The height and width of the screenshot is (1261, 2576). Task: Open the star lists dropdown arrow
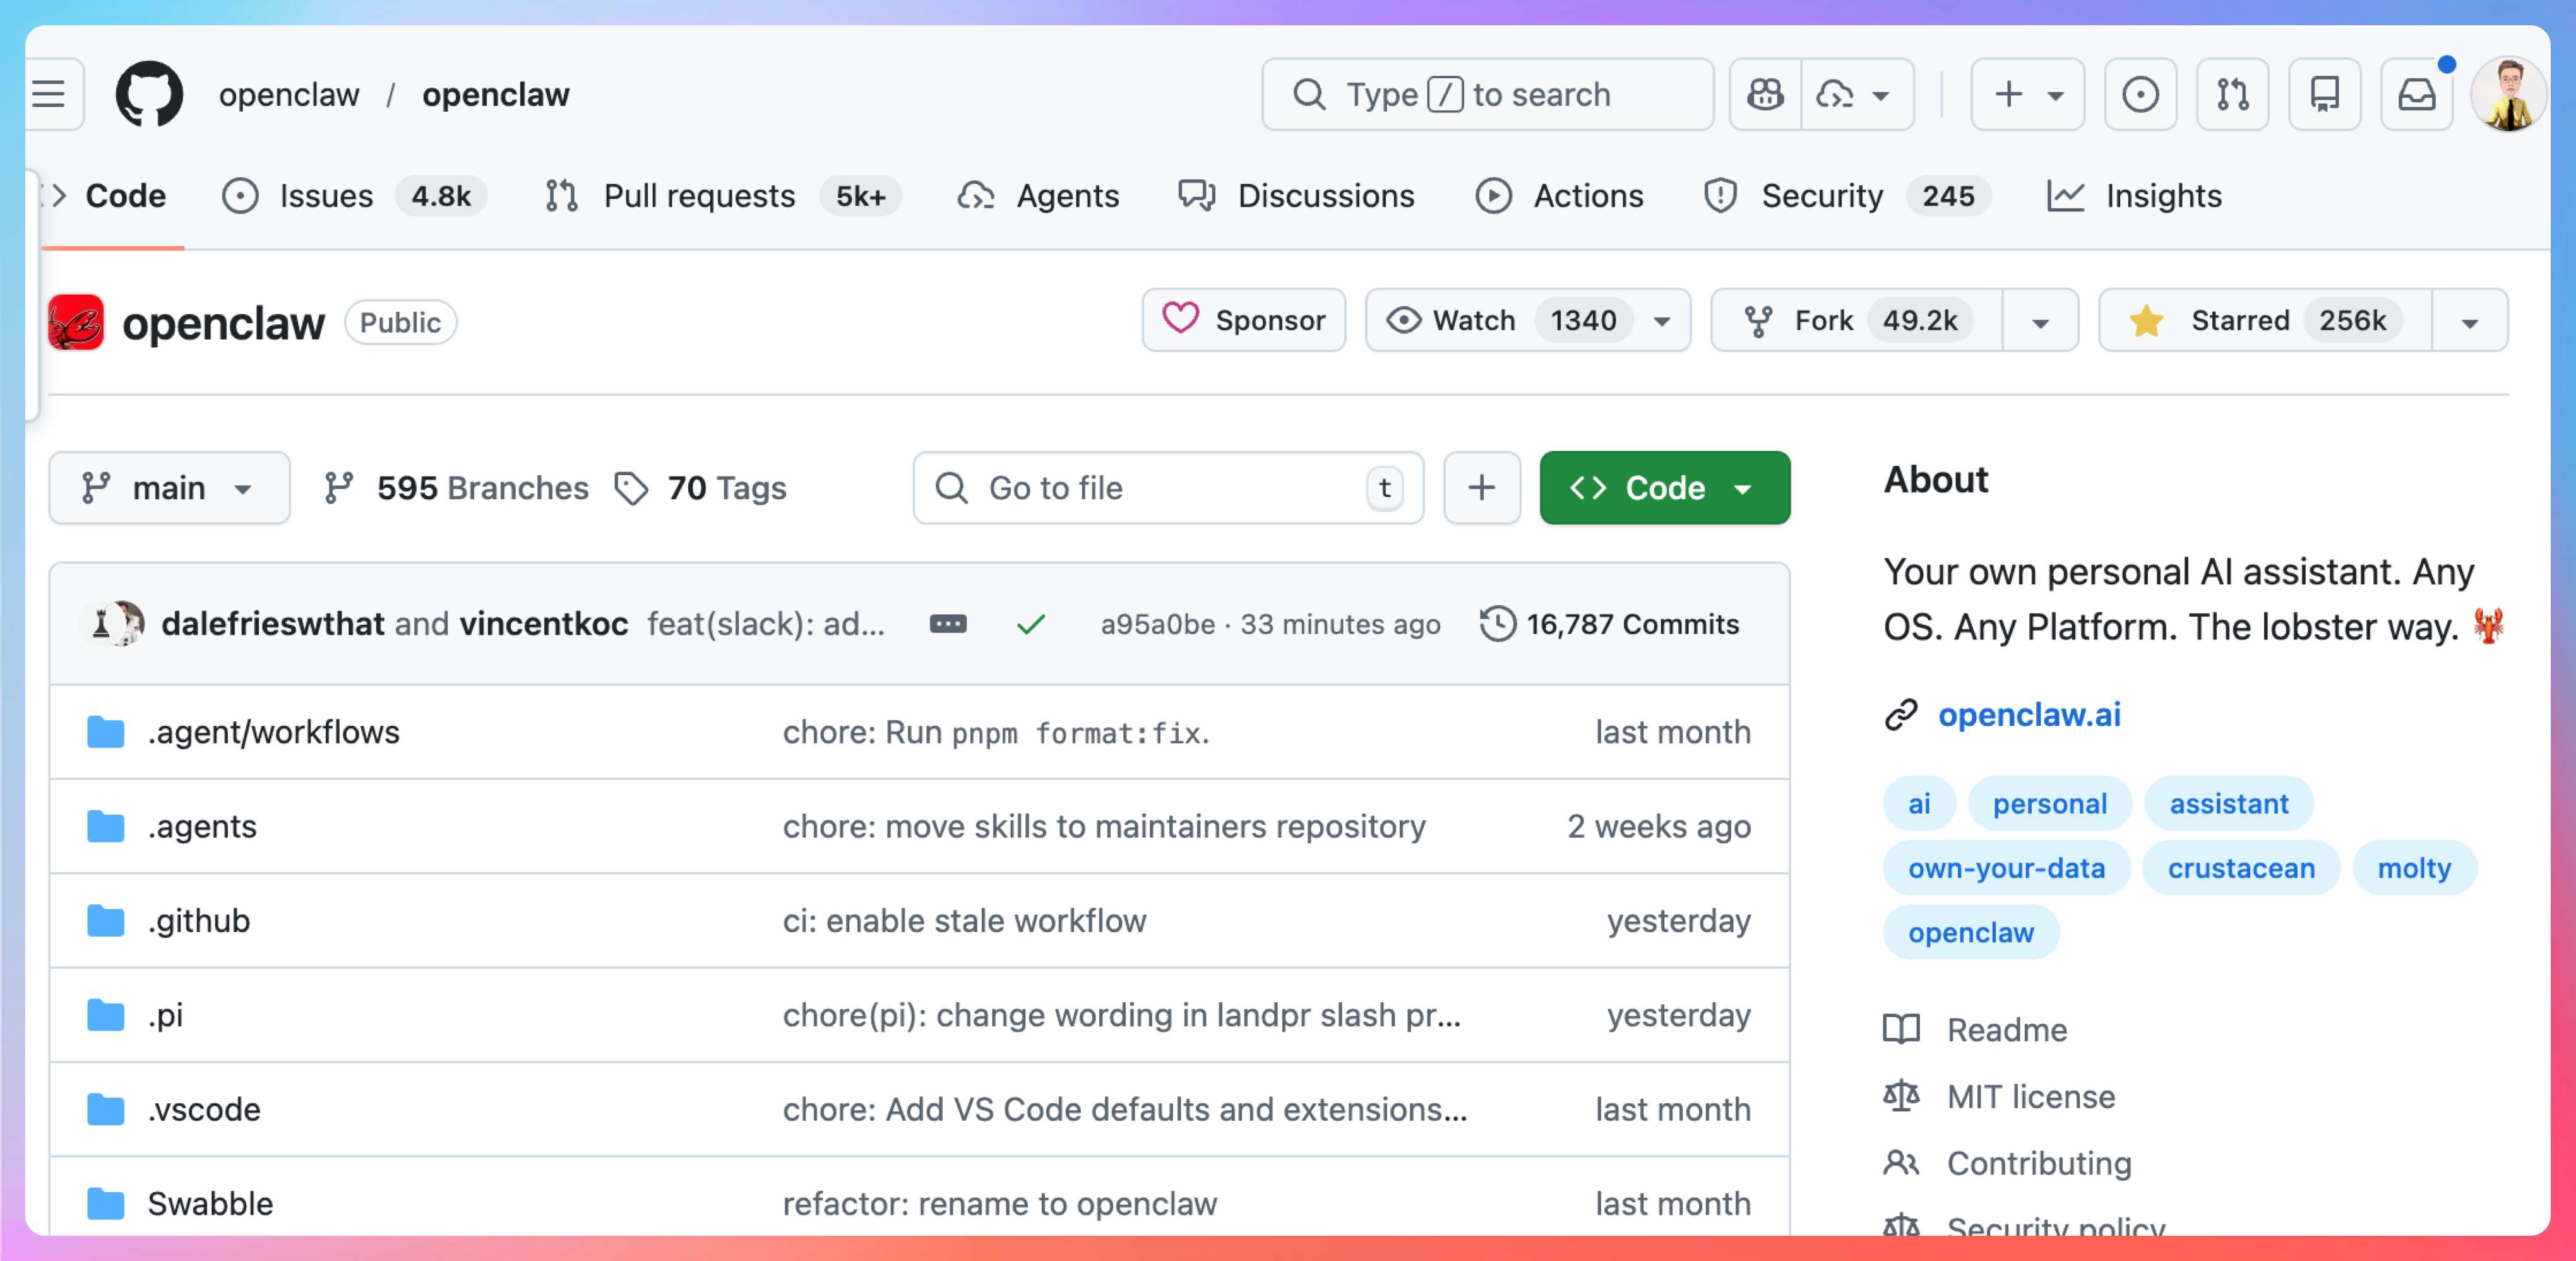2469,322
